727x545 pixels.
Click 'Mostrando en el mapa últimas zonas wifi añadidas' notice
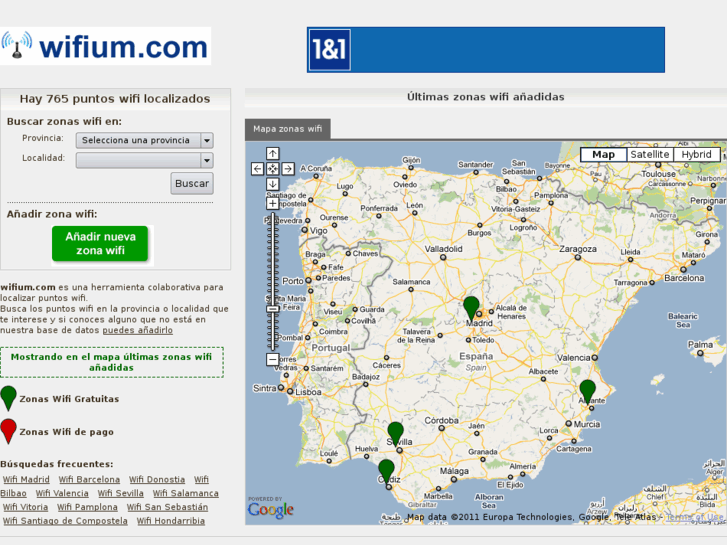click(x=112, y=362)
